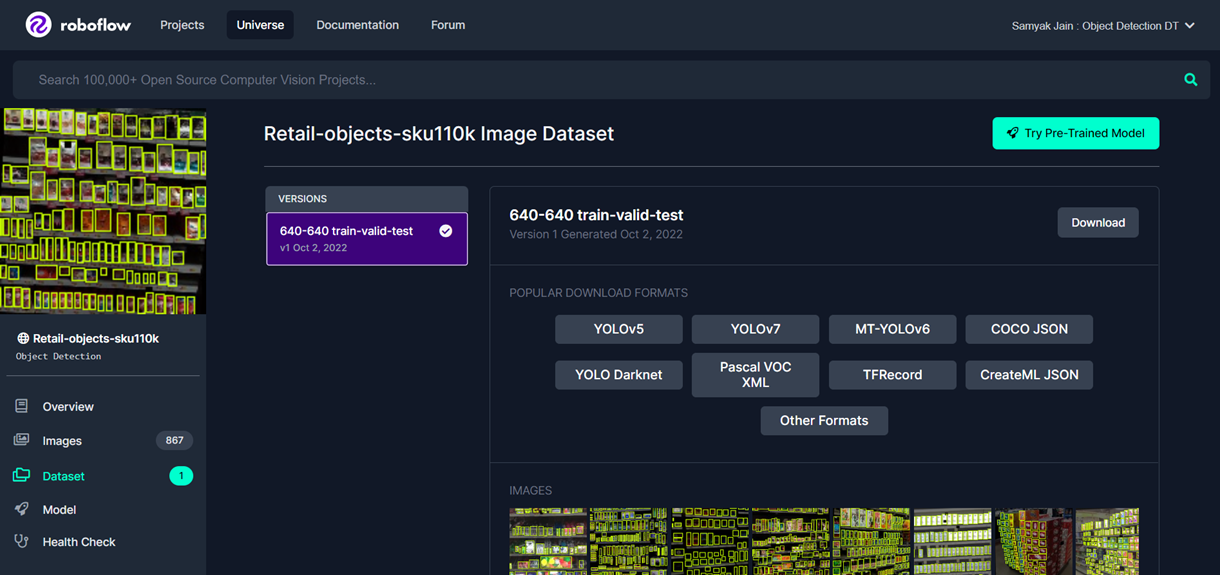Image resolution: width=1220 pixels, height=575 pixels.
Task: Choose the YOLOv5 download format
Action: coord(619,329)
